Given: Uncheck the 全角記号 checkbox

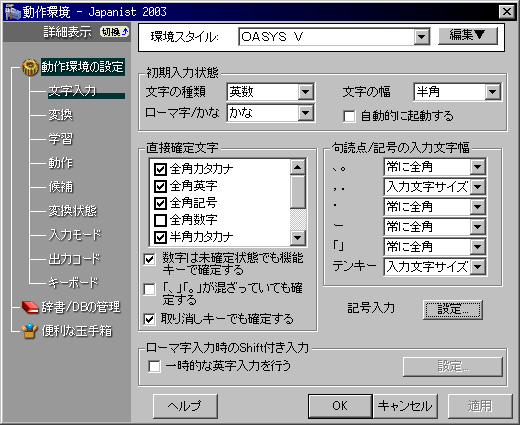Looking at the screenshot, I should pyautogui.click(x=160, y=203).
